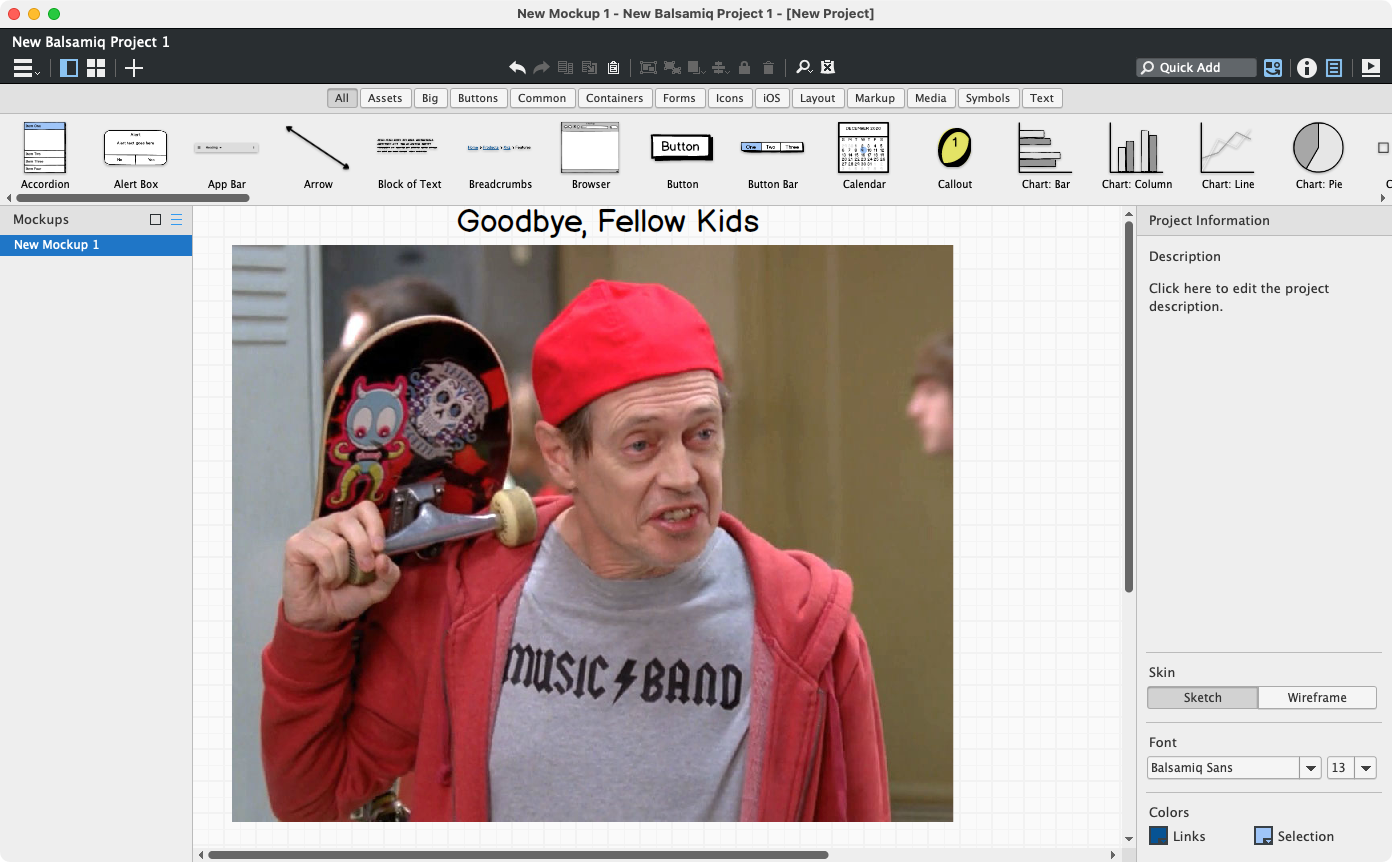Open the main hamburger menu
Image resolution: width=1392 pixels, height=862 pixels.
click(25, 68)
